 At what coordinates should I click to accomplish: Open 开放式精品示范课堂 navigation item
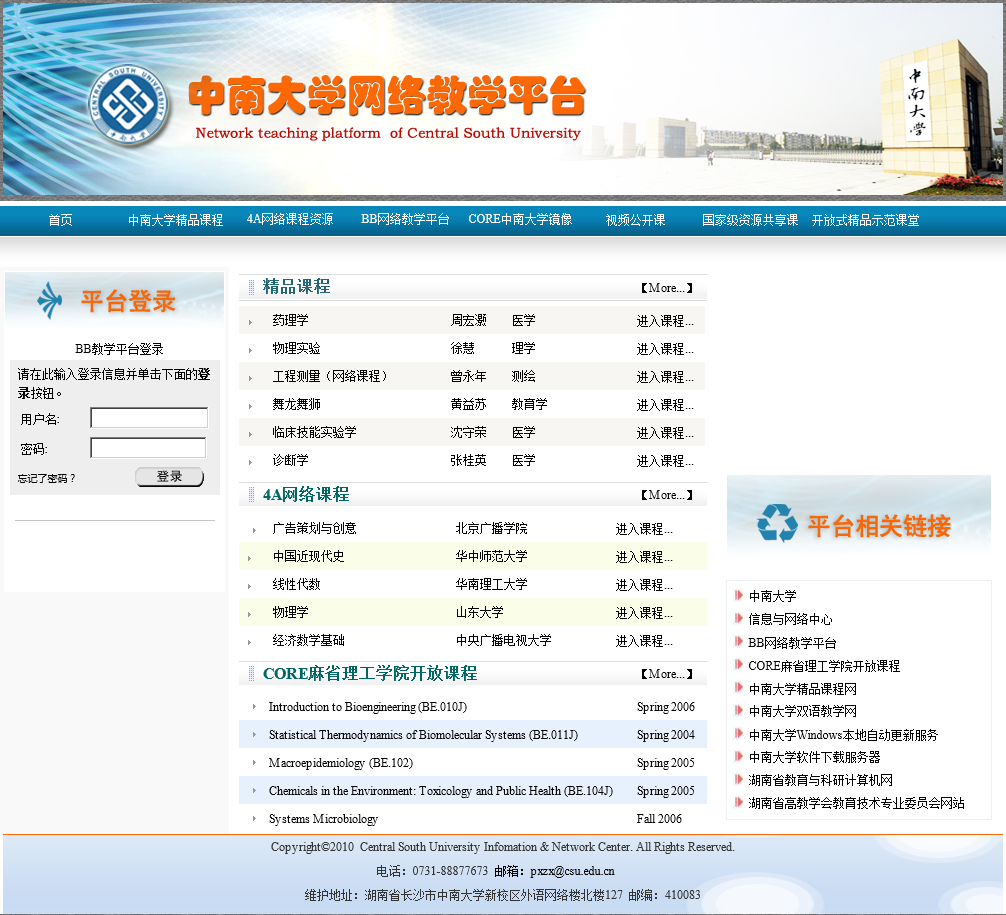click(865, 220)
